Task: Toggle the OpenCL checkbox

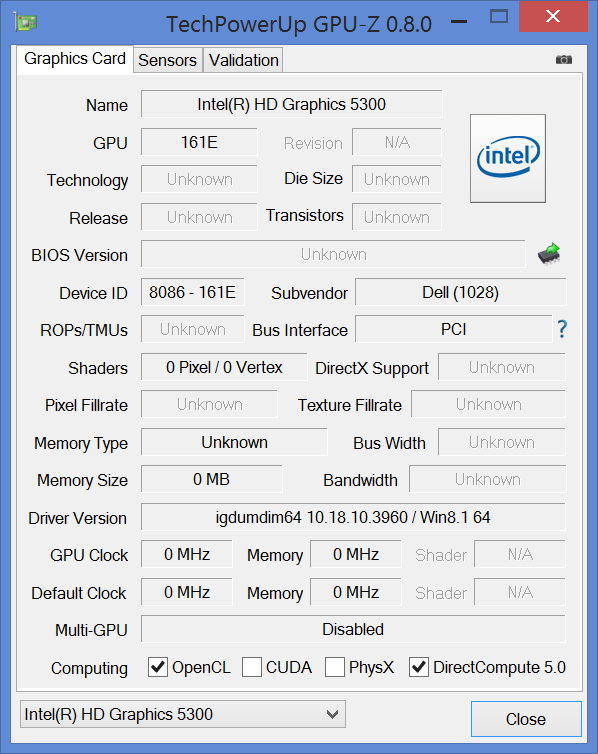Action: pos(158,667)
